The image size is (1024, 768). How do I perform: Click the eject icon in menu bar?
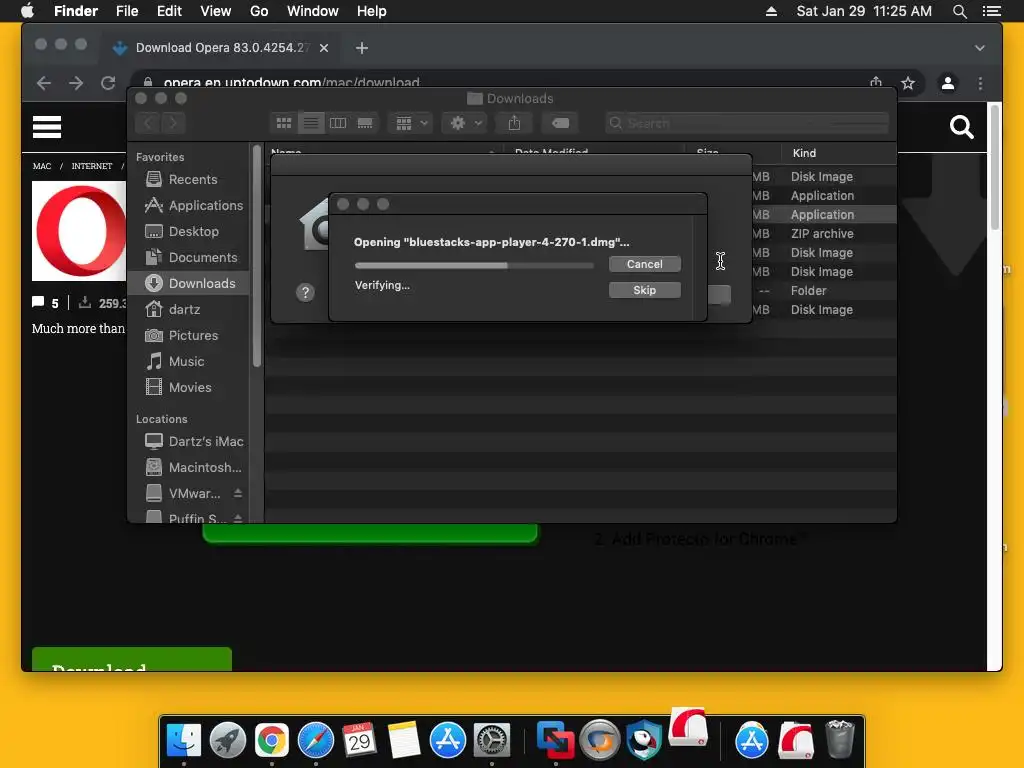tap(771, 11)
